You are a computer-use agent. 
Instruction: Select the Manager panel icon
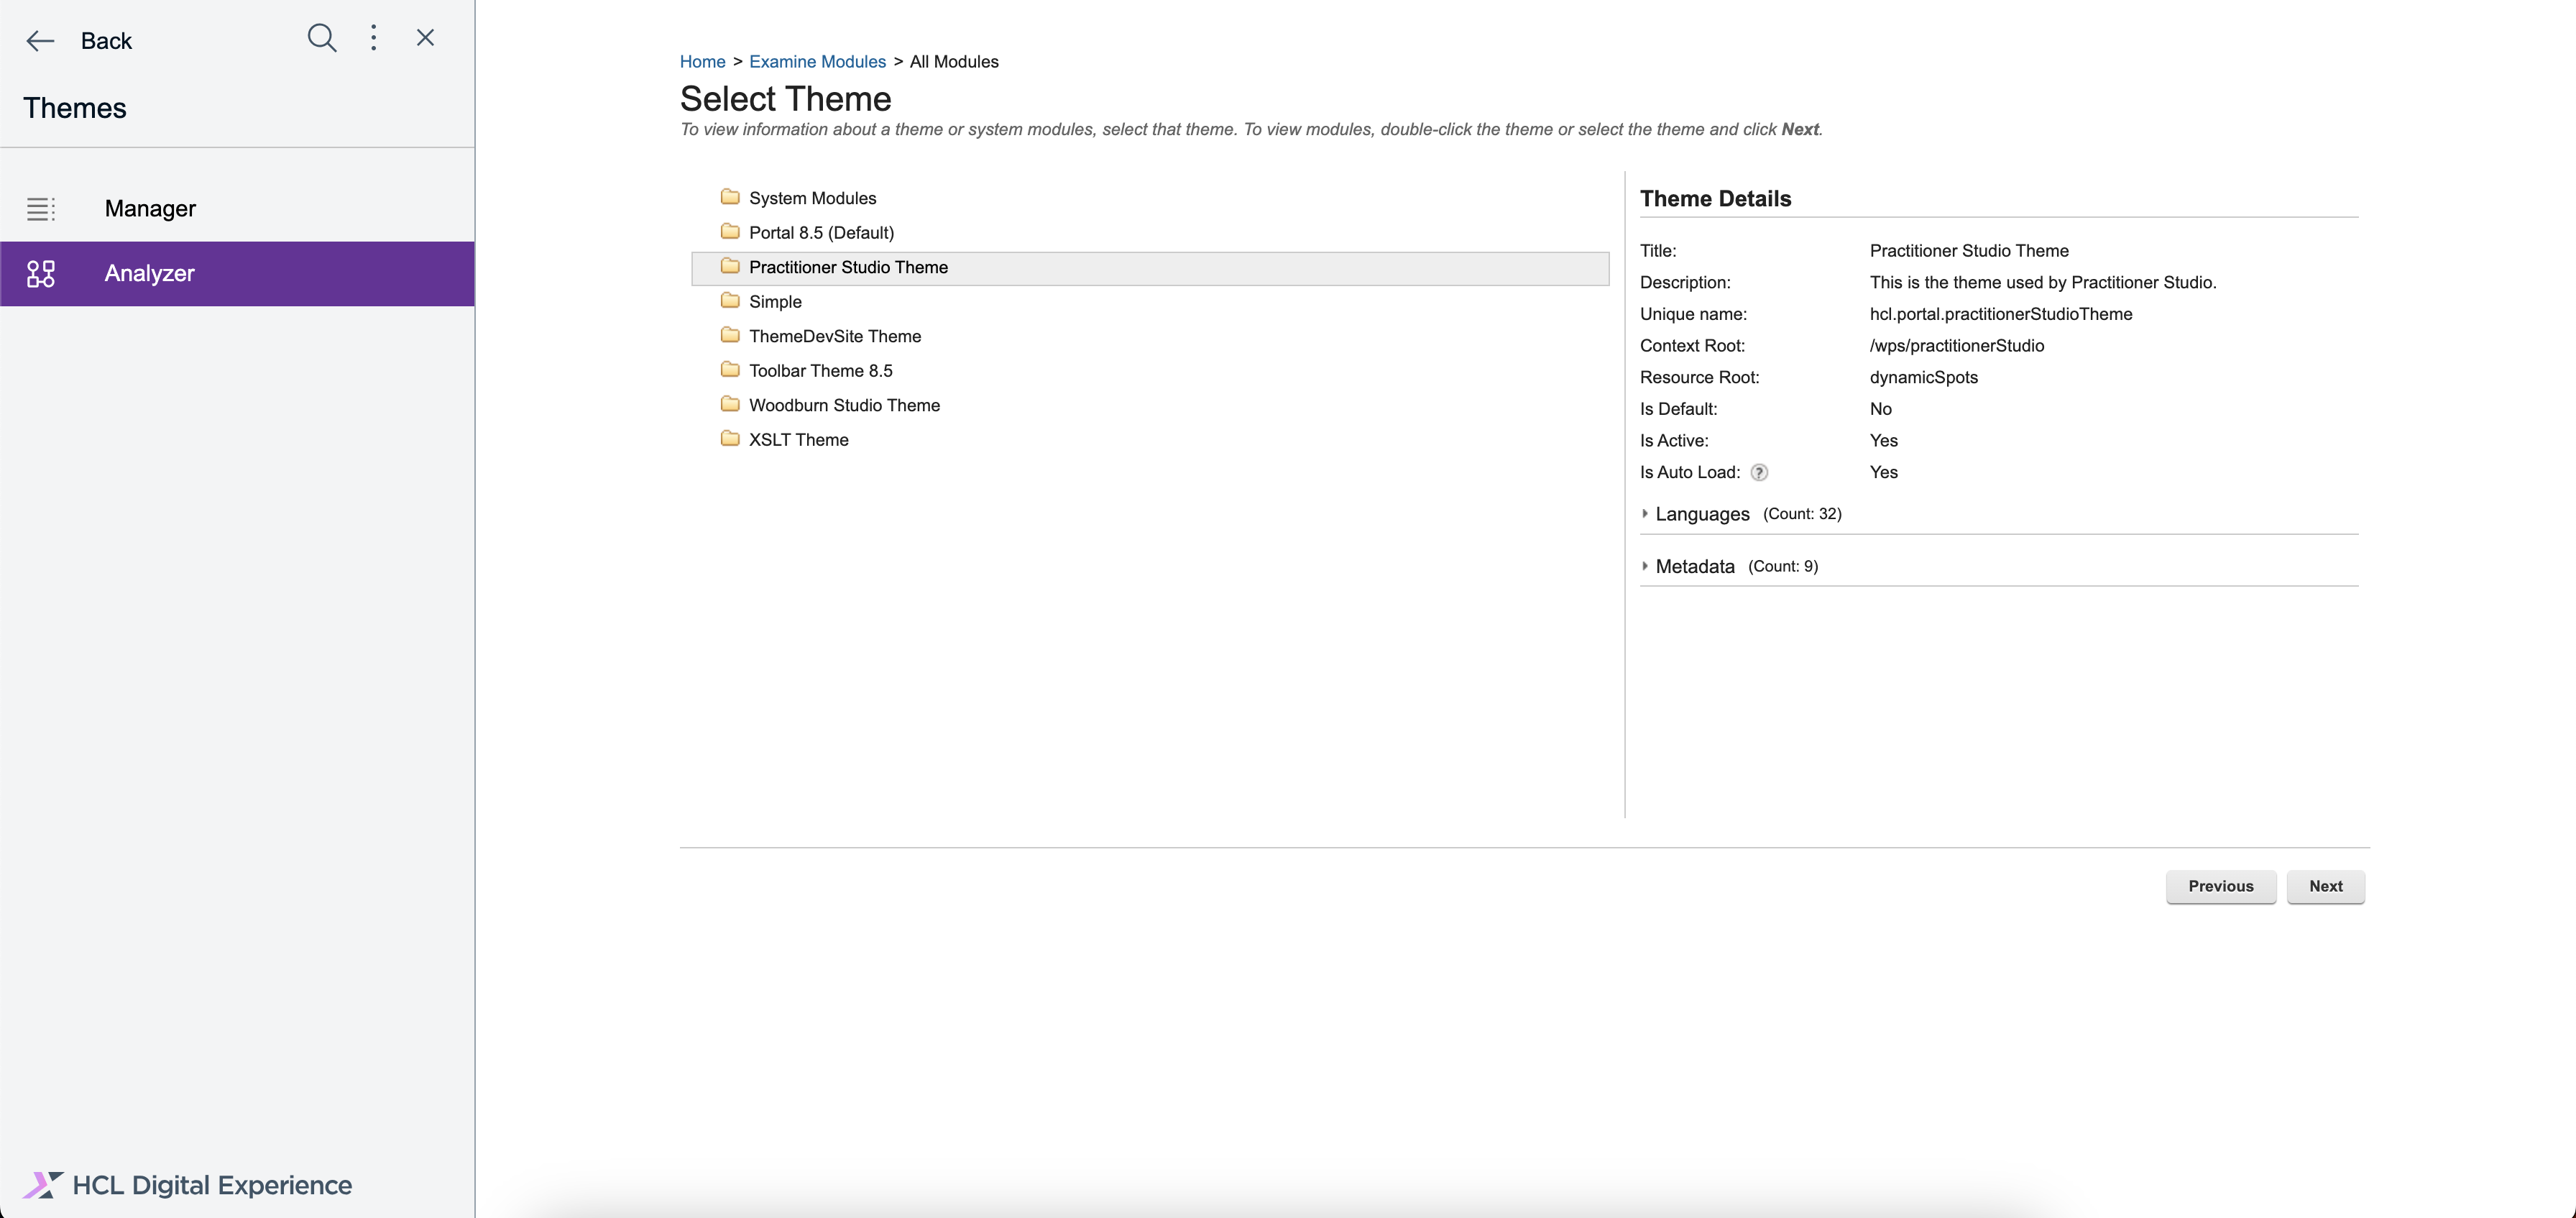coord(41,208)
